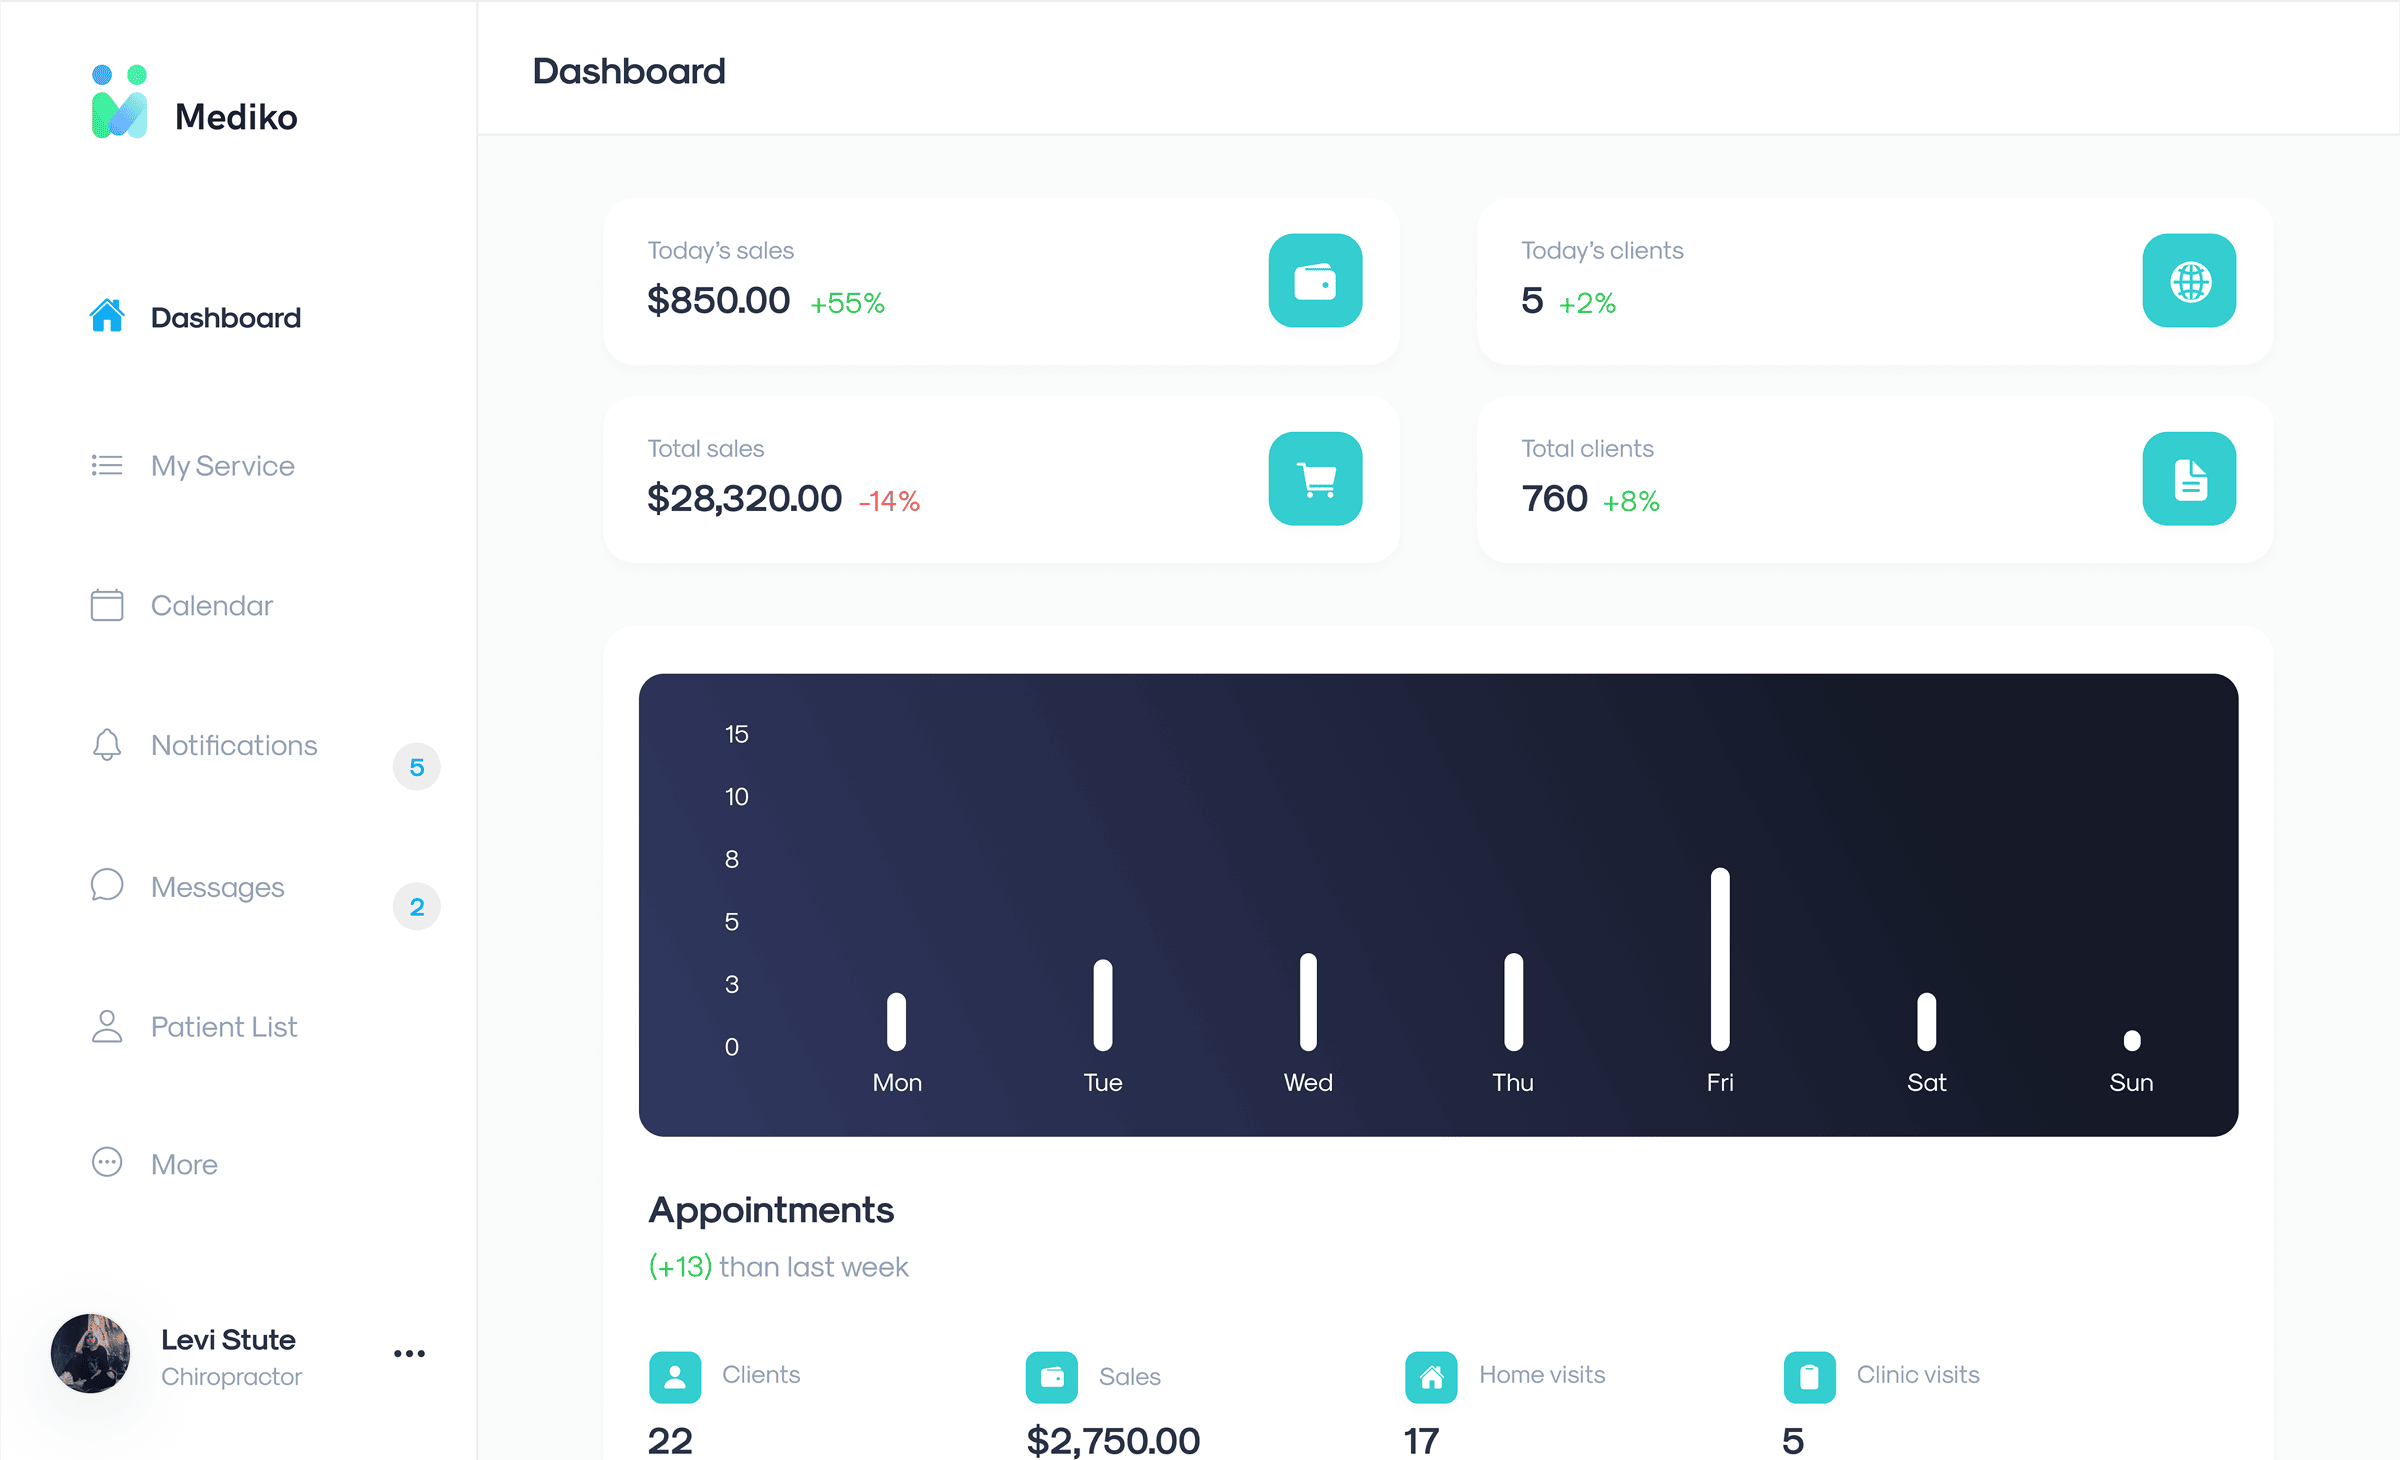Select the Clients person icon under Appointments
This screenshot has width=2400, height=1460.
point(675,1377)
